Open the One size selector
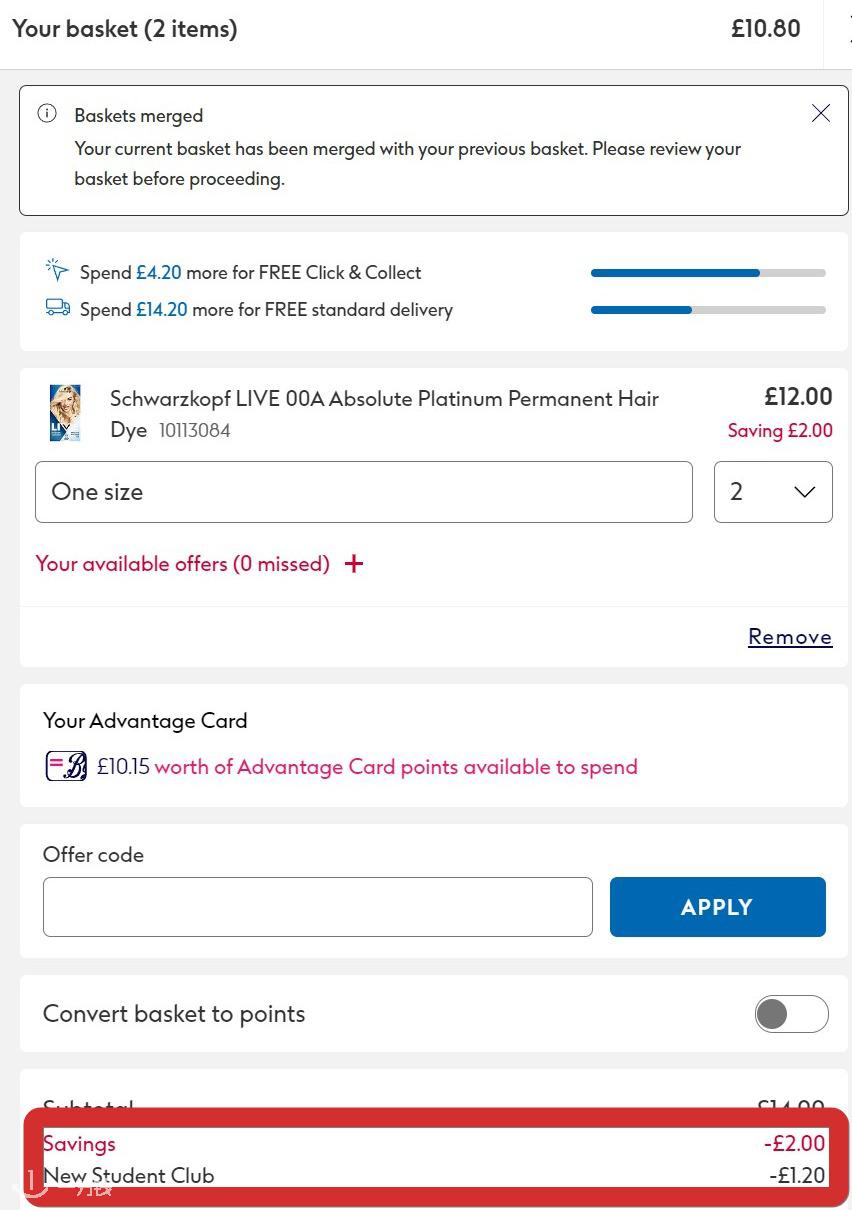 click(x=364, y=492)
